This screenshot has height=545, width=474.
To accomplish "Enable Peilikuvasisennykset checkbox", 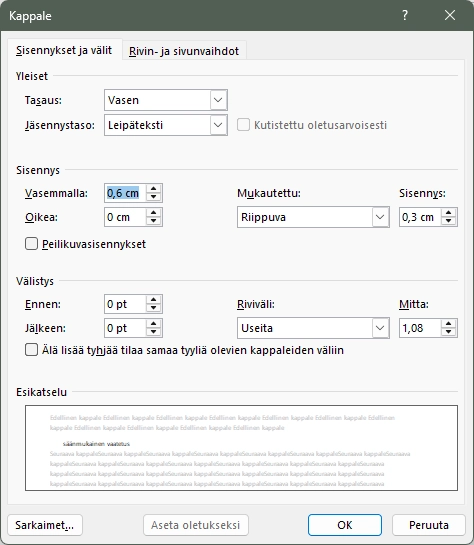I will coord(31,244).
